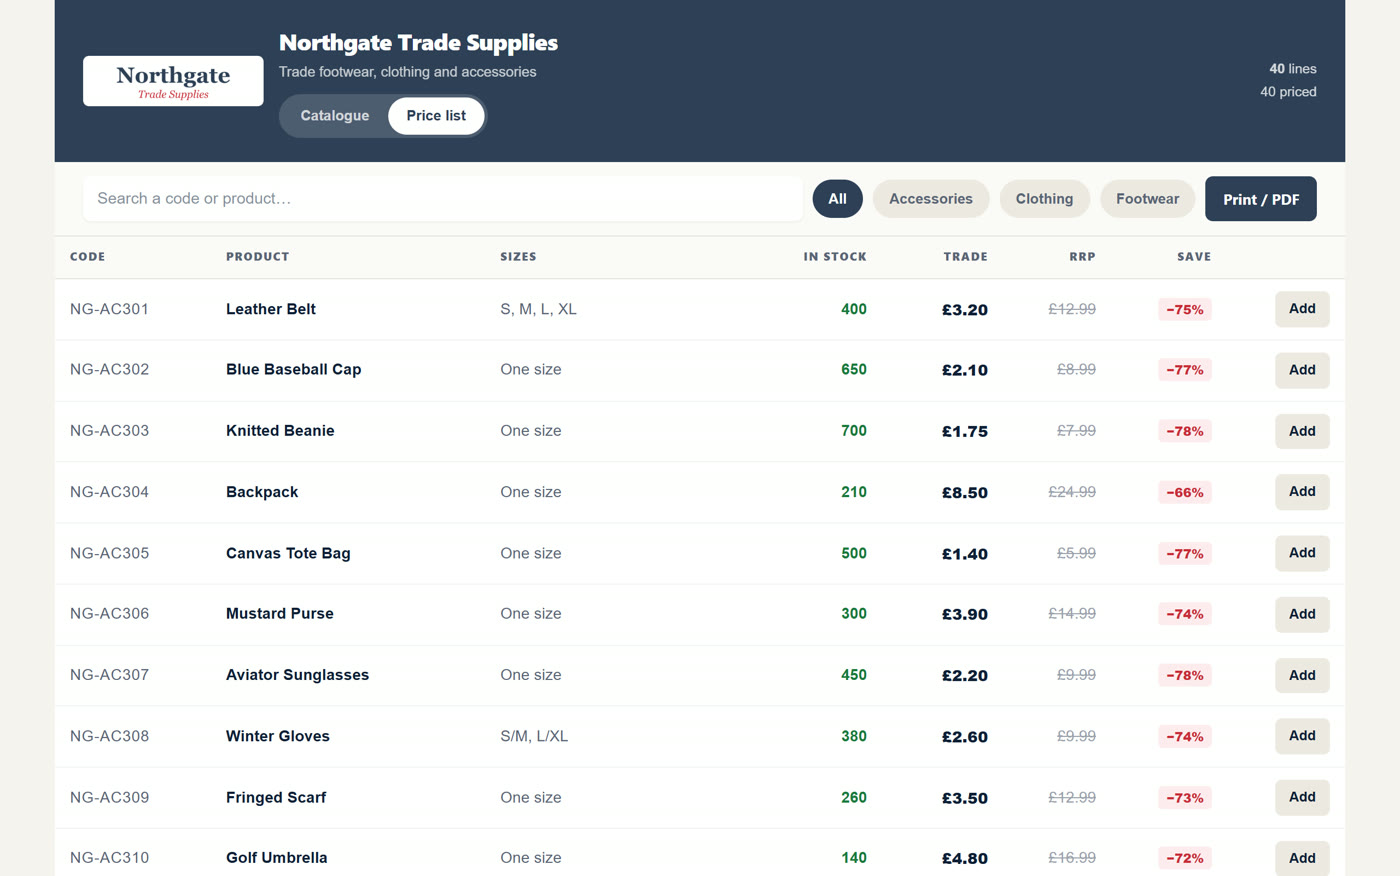Viewport: 1400px width, 876px height.
Task: Add the Blue Baseball Cap
Action: coord(1302,370)
